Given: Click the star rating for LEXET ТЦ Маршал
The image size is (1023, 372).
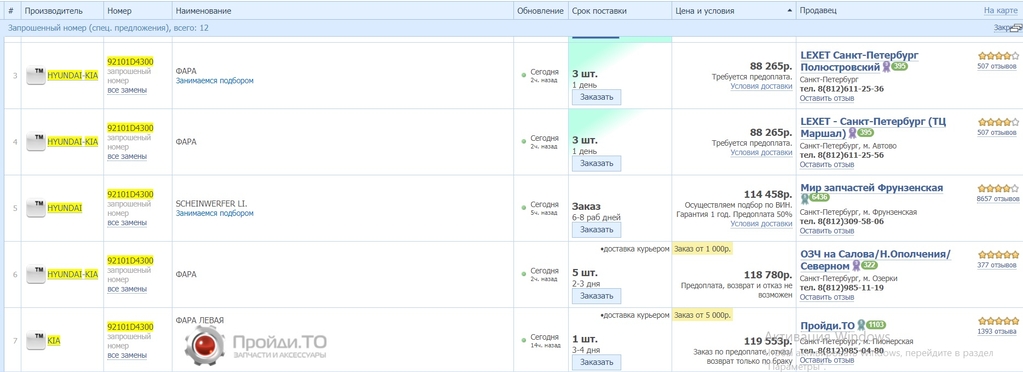Looking at the screenshot, I should (998, 122).
